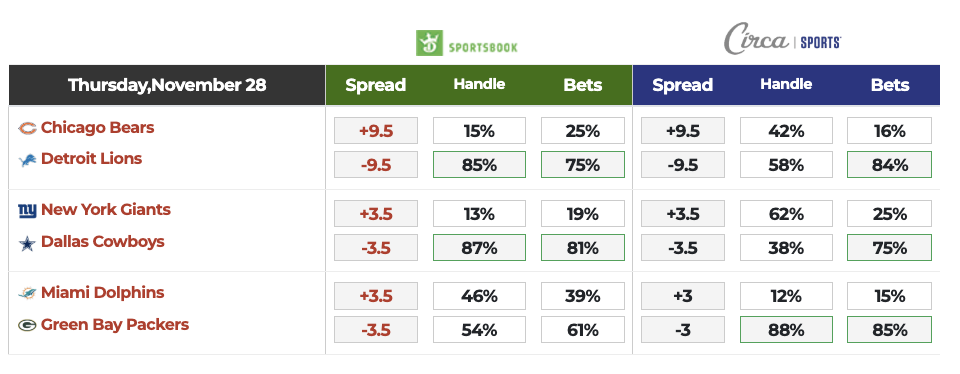Open the Dallas Cowboys team link

103,241
